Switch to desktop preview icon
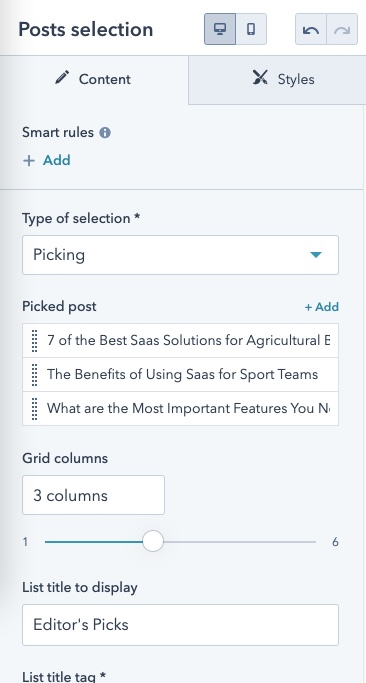Screen dimensions: 366x683 (220, 29)
